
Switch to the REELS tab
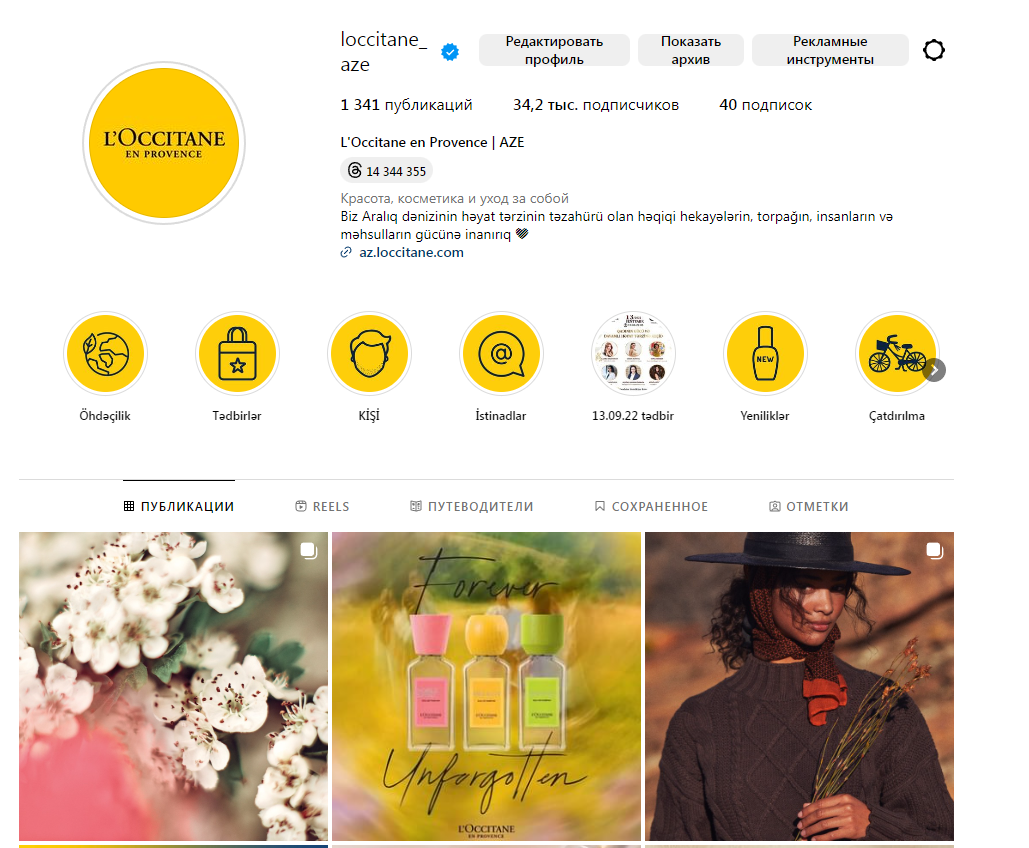[322, 507]
